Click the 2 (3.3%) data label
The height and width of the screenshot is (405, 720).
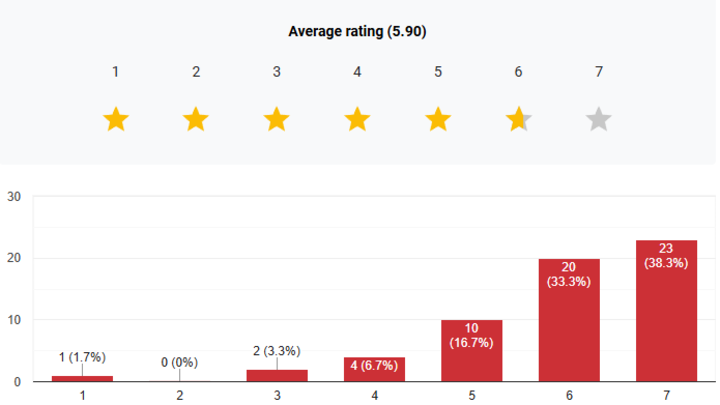(277, 351)
